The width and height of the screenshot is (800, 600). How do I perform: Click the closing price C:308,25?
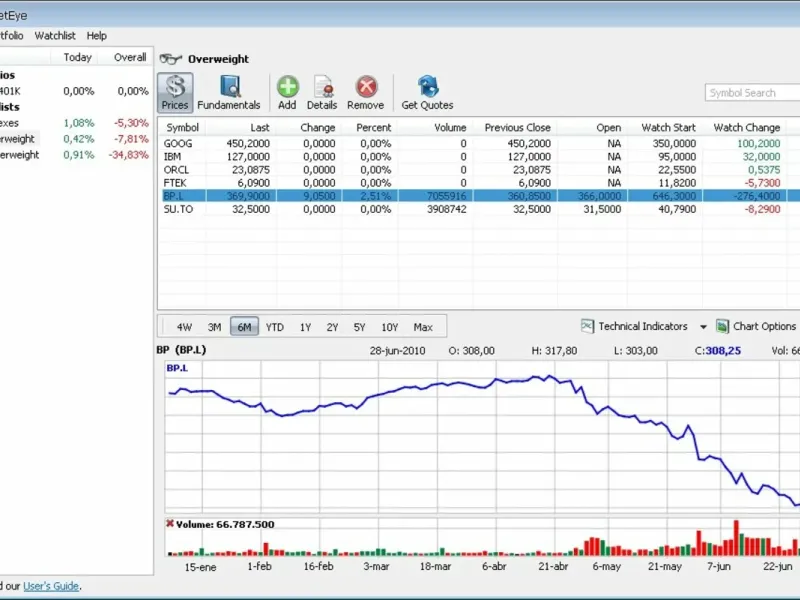pyautogui.click(x=718, y=351)
